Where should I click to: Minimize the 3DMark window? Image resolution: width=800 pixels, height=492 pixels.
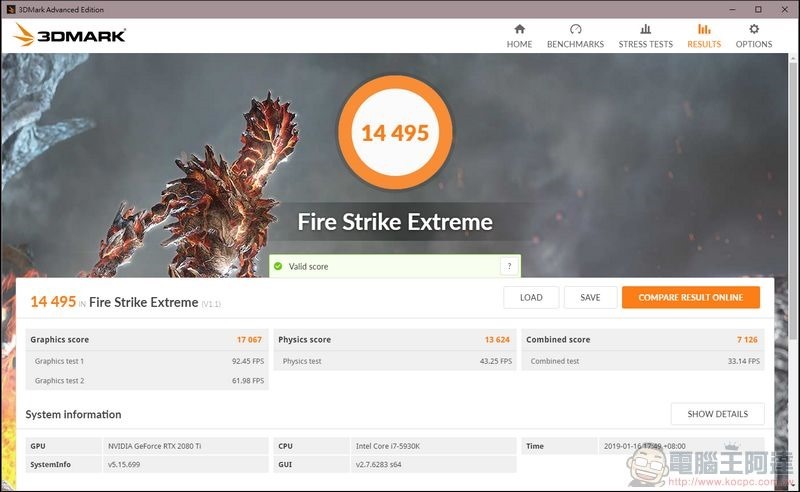pos(733,9)
